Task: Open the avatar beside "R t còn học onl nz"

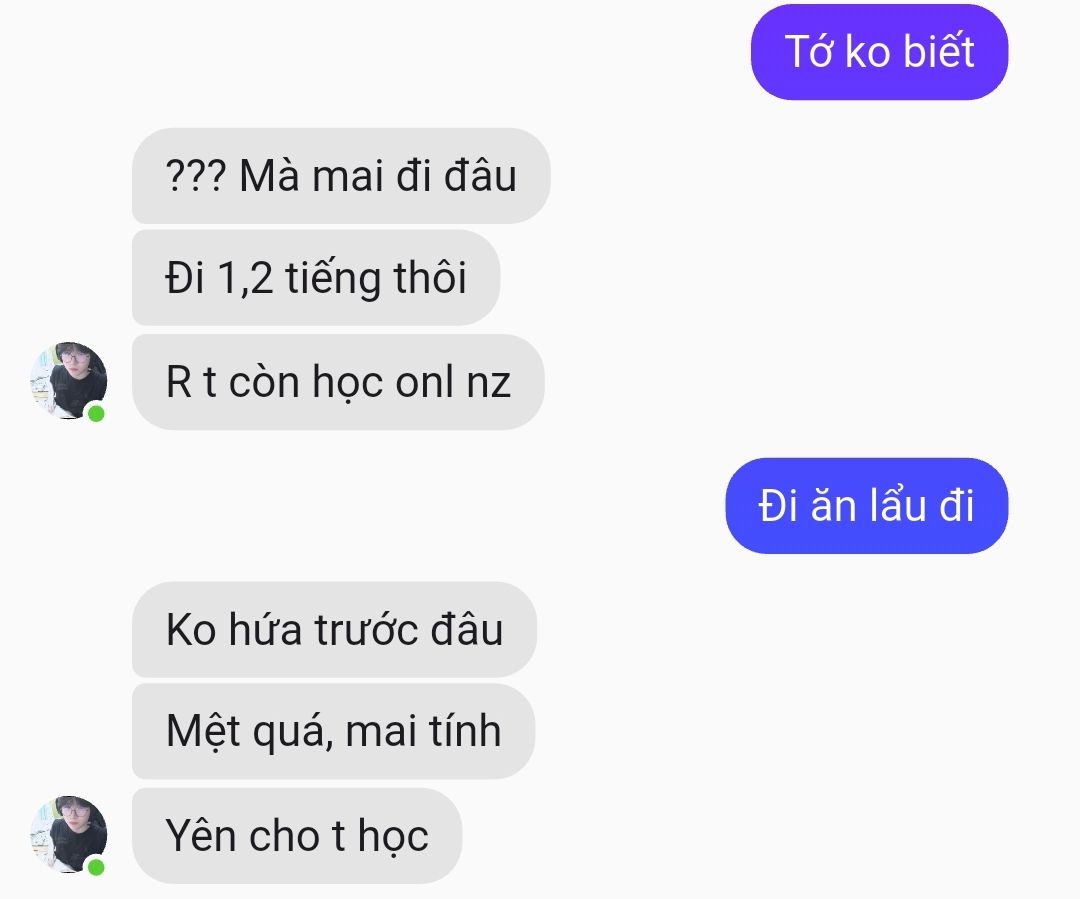Action: tap(69, 381)
